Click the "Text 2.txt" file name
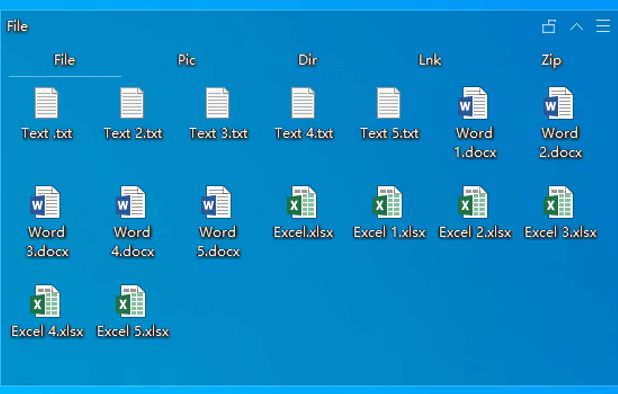Image resolution: width=618 pixels, height=394 pixels. click(133, 133)
